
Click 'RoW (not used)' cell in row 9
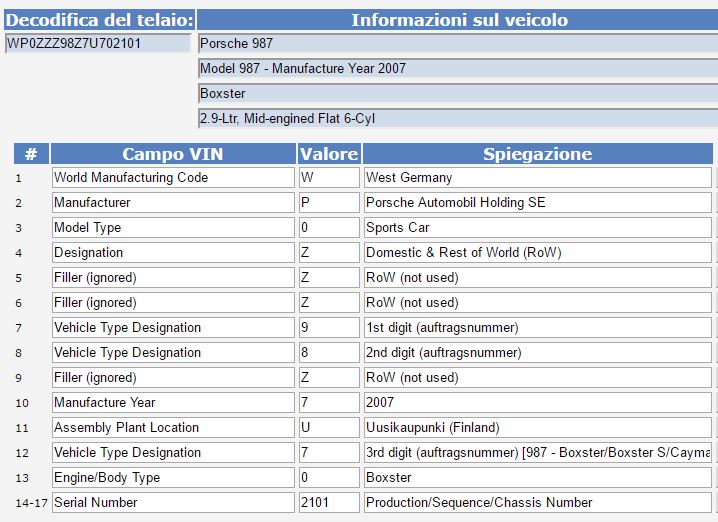point(538,378)
